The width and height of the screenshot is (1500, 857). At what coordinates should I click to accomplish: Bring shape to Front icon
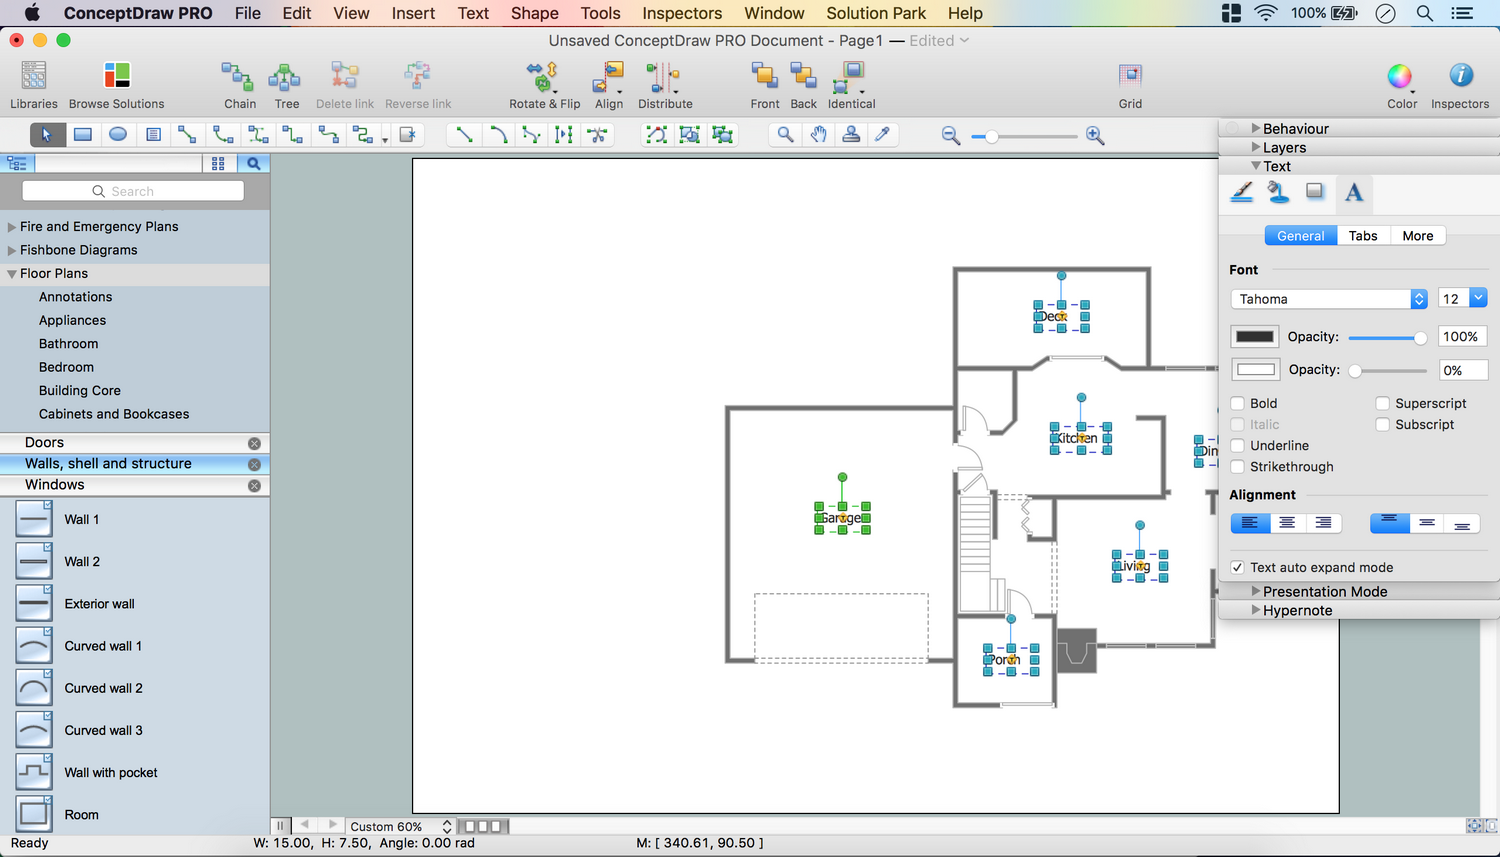point(764,78)
